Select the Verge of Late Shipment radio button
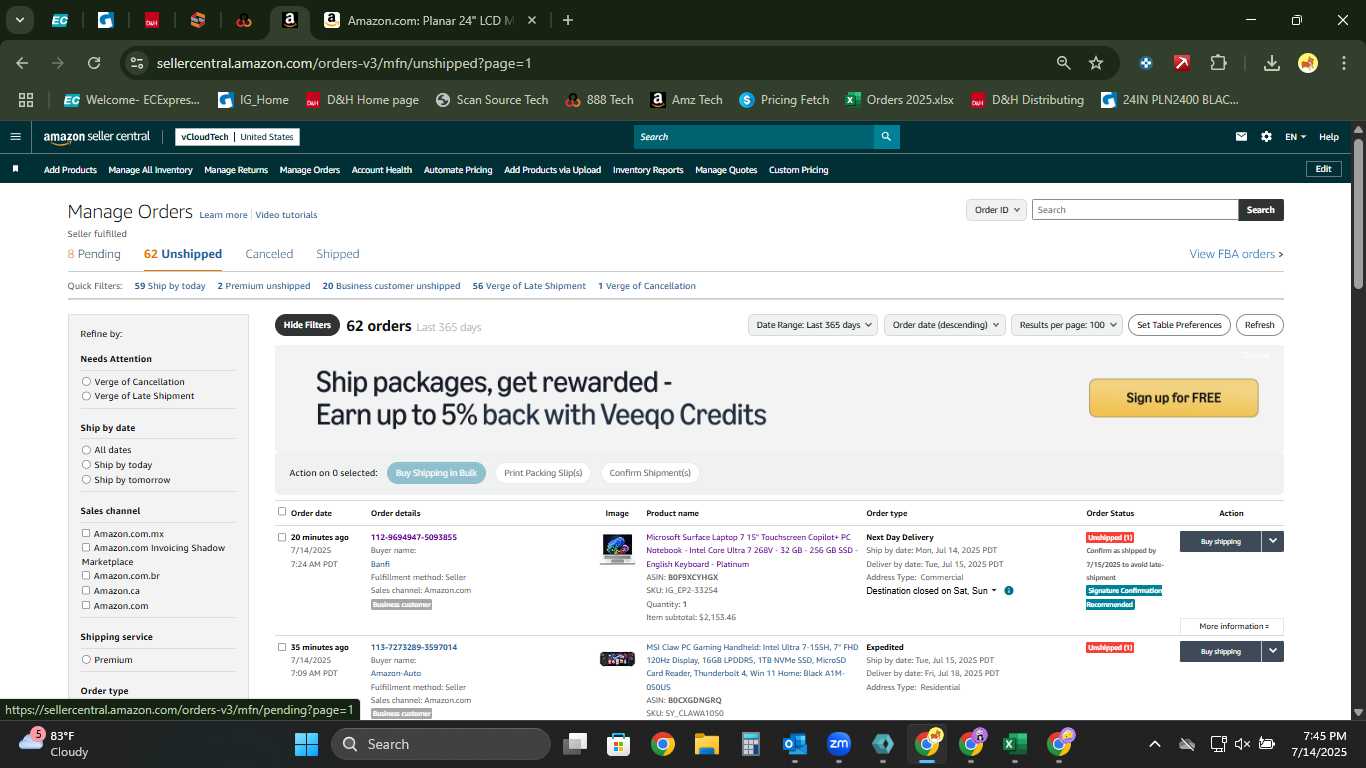Screen dimensions: 1366x768 tap(86, 396)
